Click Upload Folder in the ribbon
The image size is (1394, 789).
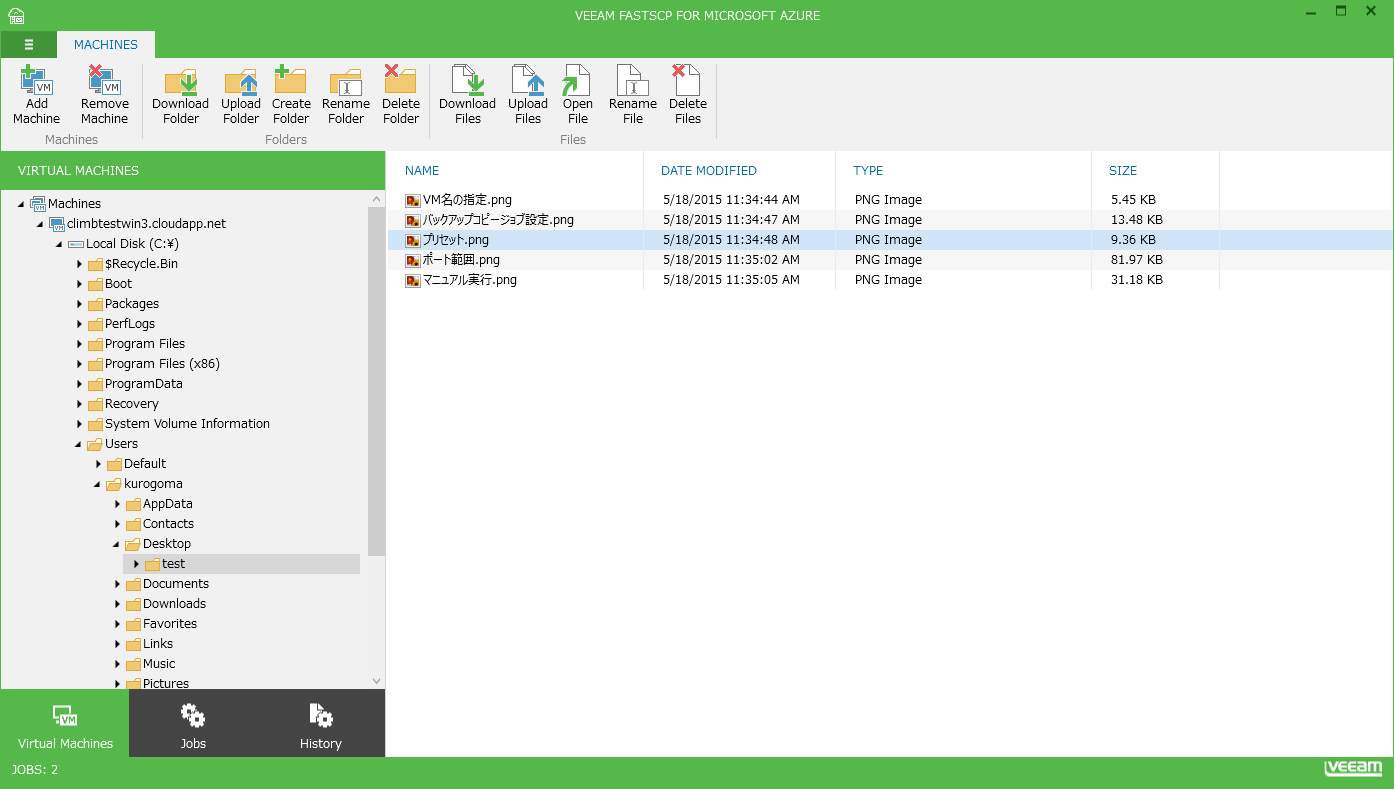[x=241, y=96]
